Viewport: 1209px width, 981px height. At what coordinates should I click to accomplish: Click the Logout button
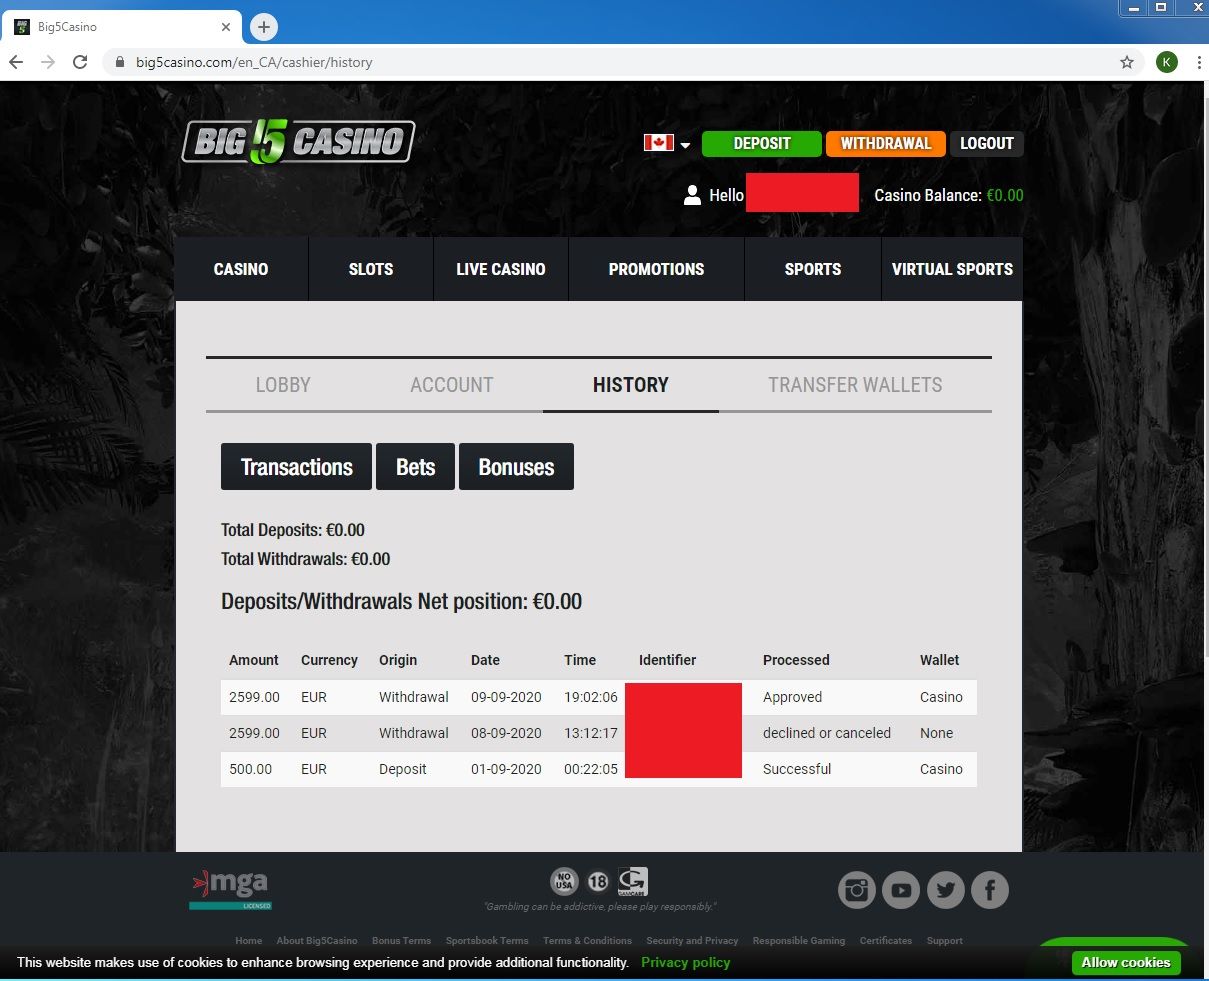coord(987,143)
